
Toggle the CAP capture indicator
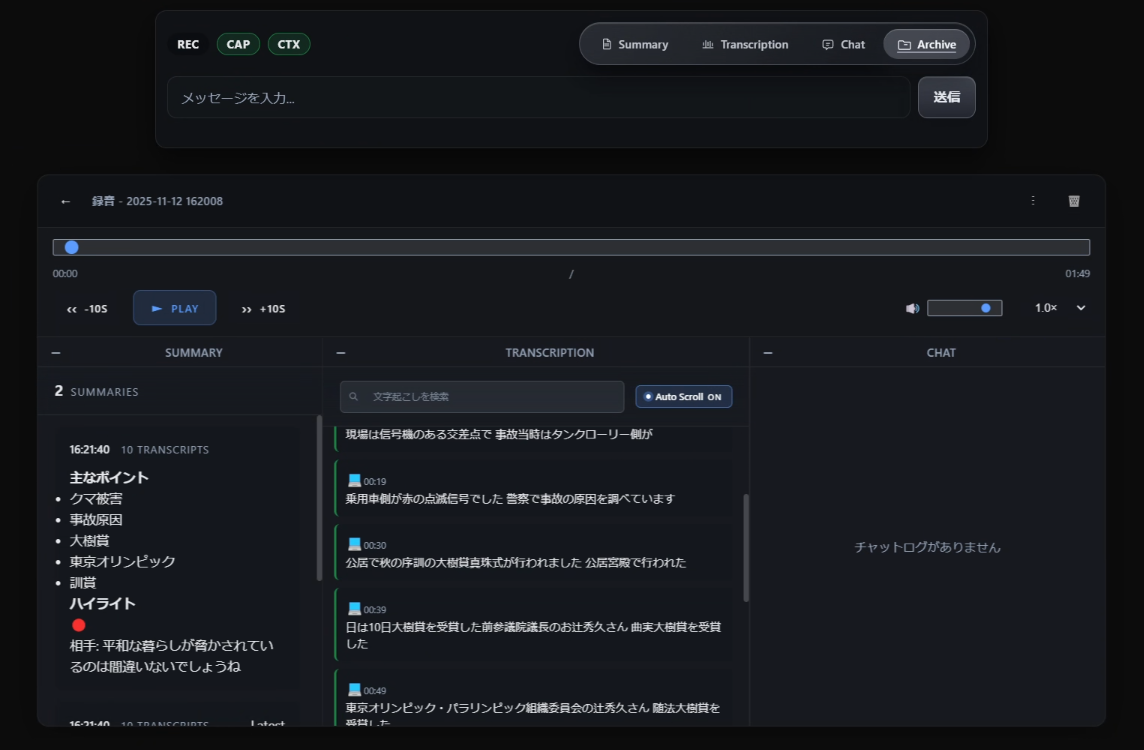pos(238,44)
